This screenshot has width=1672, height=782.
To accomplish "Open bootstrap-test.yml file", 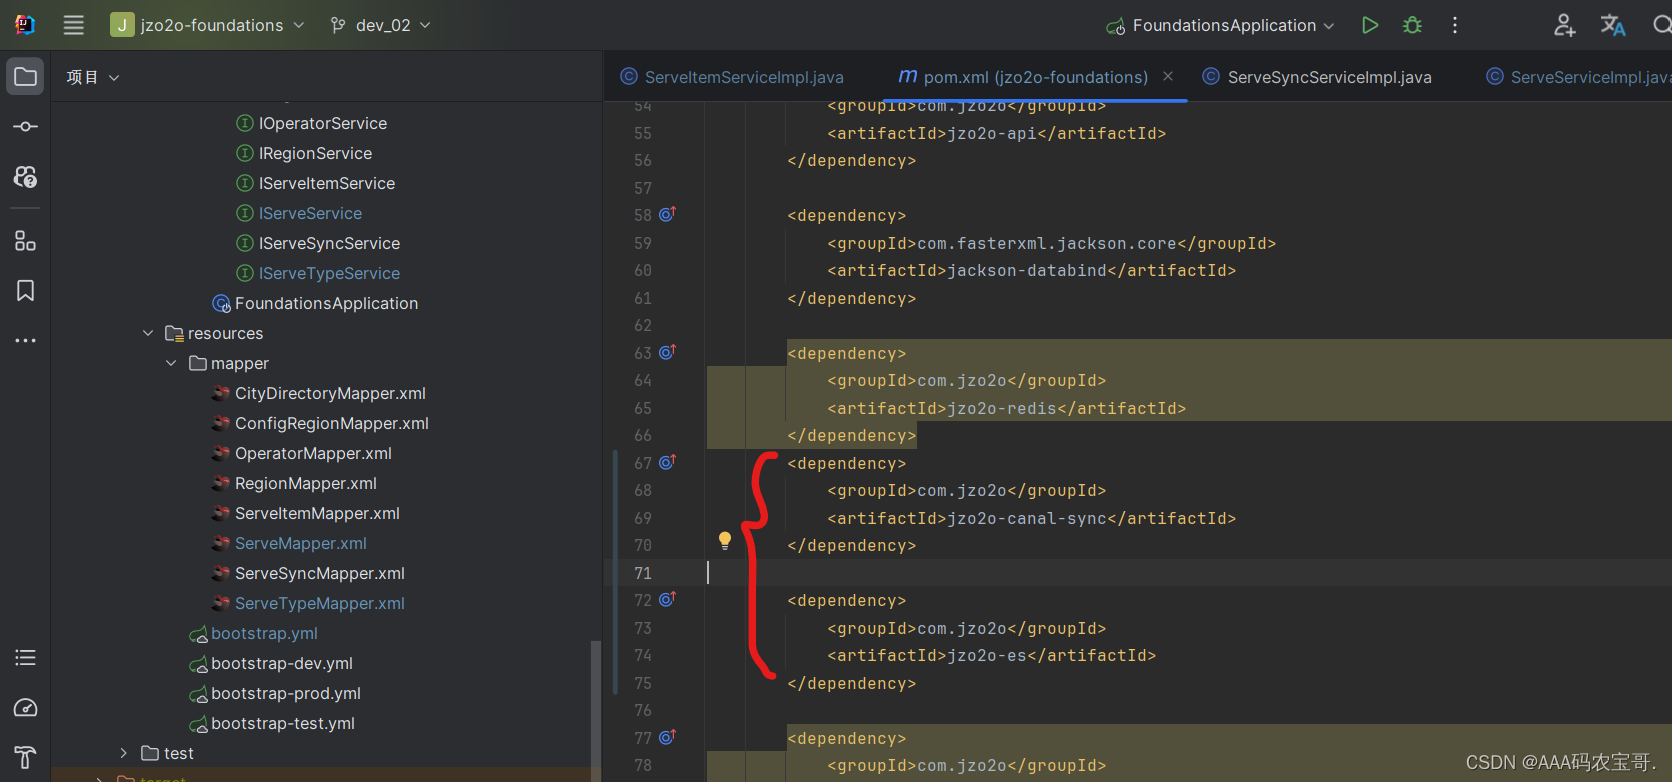I will click(x=282, y=723).
